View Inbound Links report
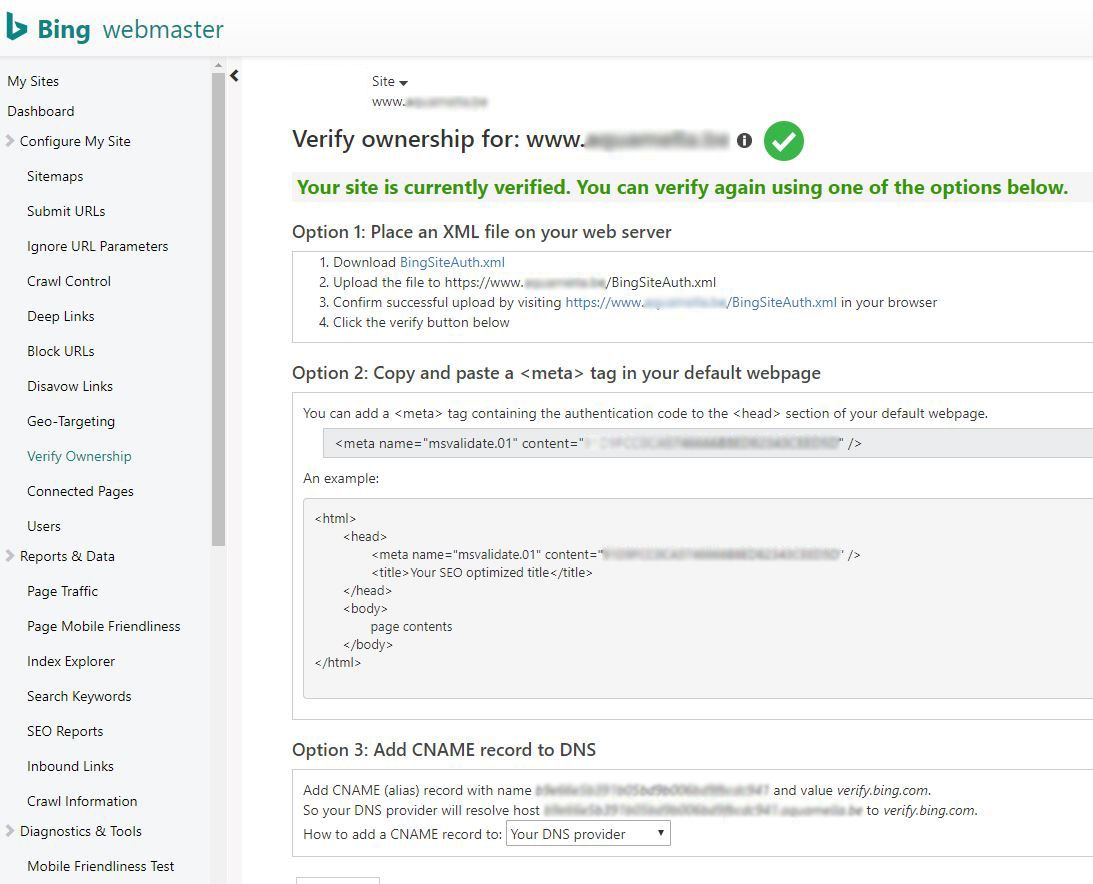Viewport: 1093px width, 884px height. point(70,766)
